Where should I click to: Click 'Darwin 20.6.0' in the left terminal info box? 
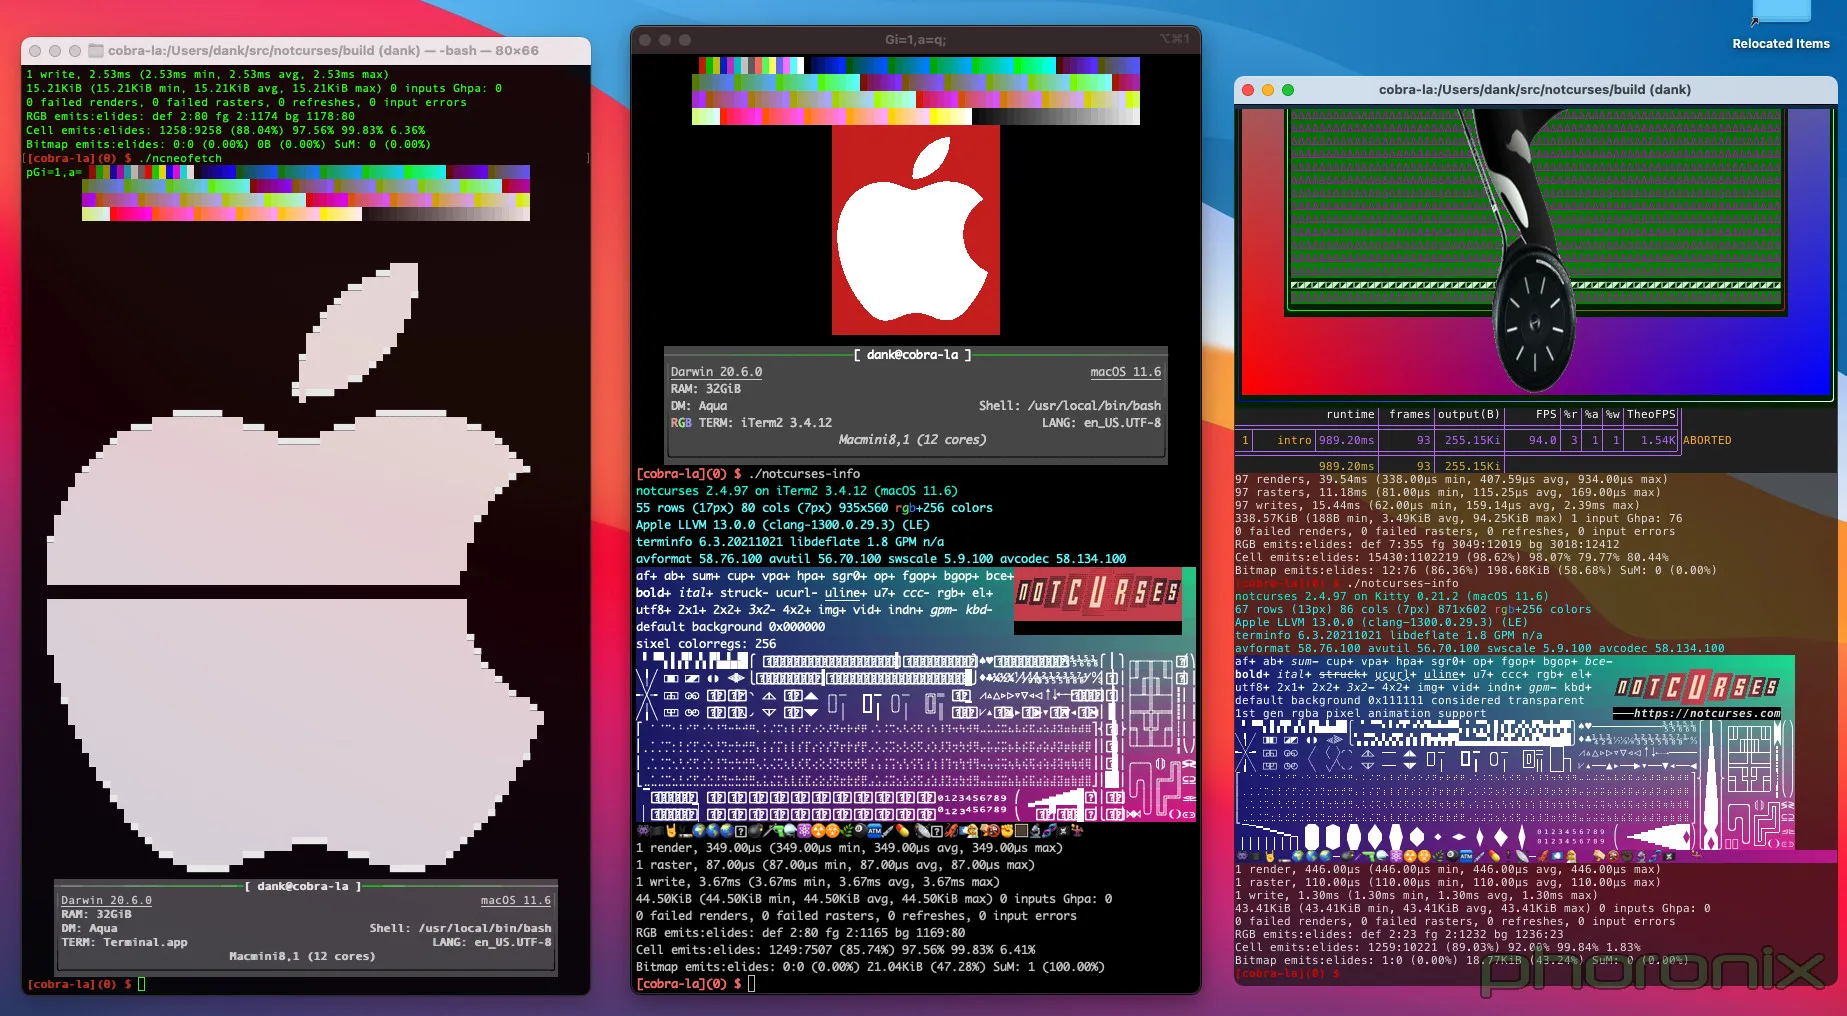[106, 900]
